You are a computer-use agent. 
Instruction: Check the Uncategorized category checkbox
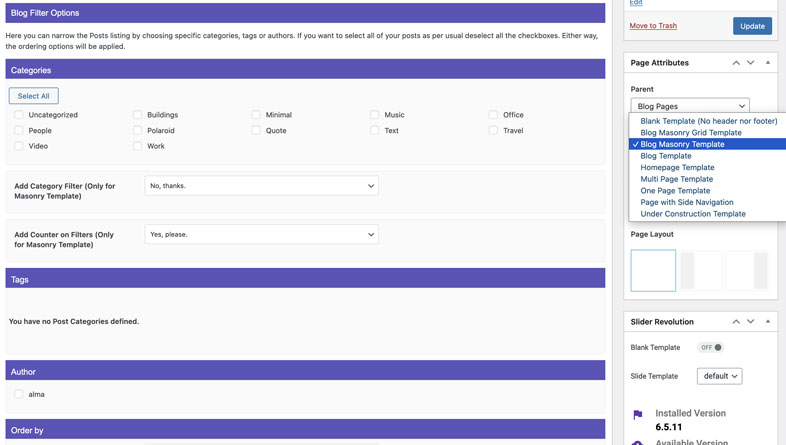tap(19, 115)
